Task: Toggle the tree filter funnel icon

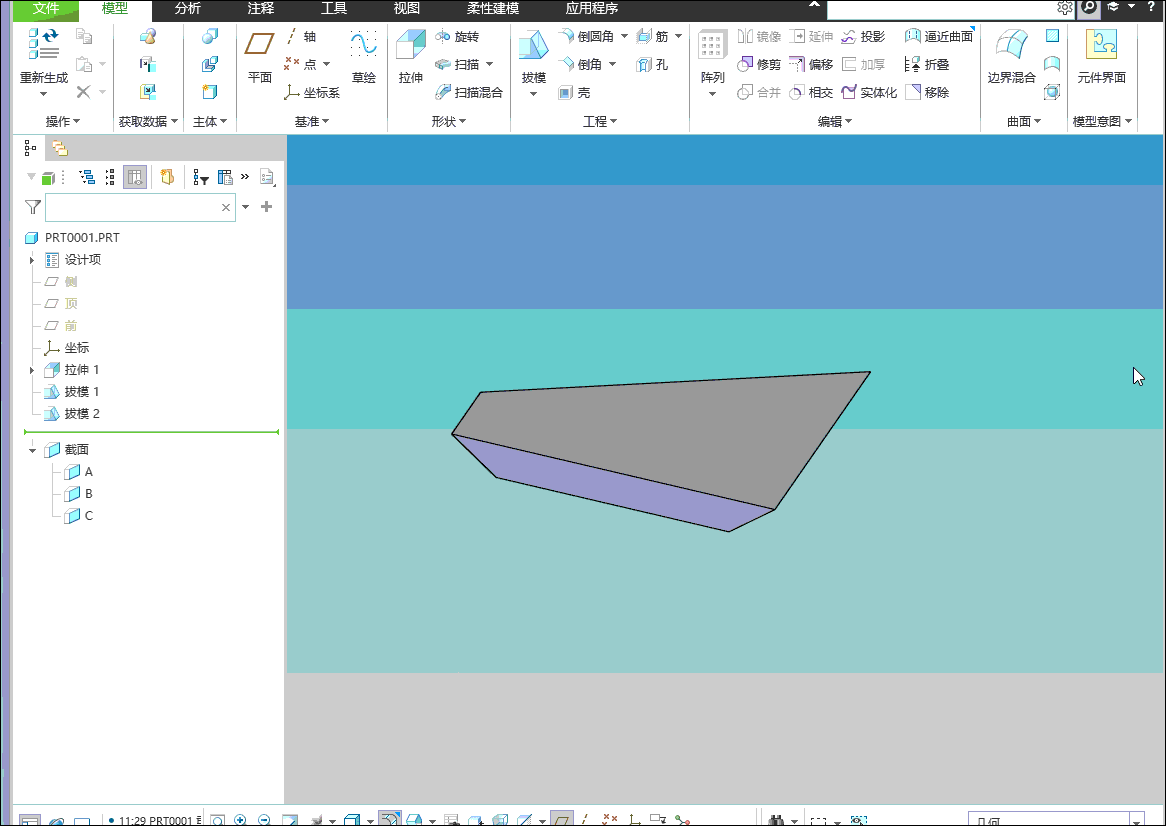Action: [33, 207]
